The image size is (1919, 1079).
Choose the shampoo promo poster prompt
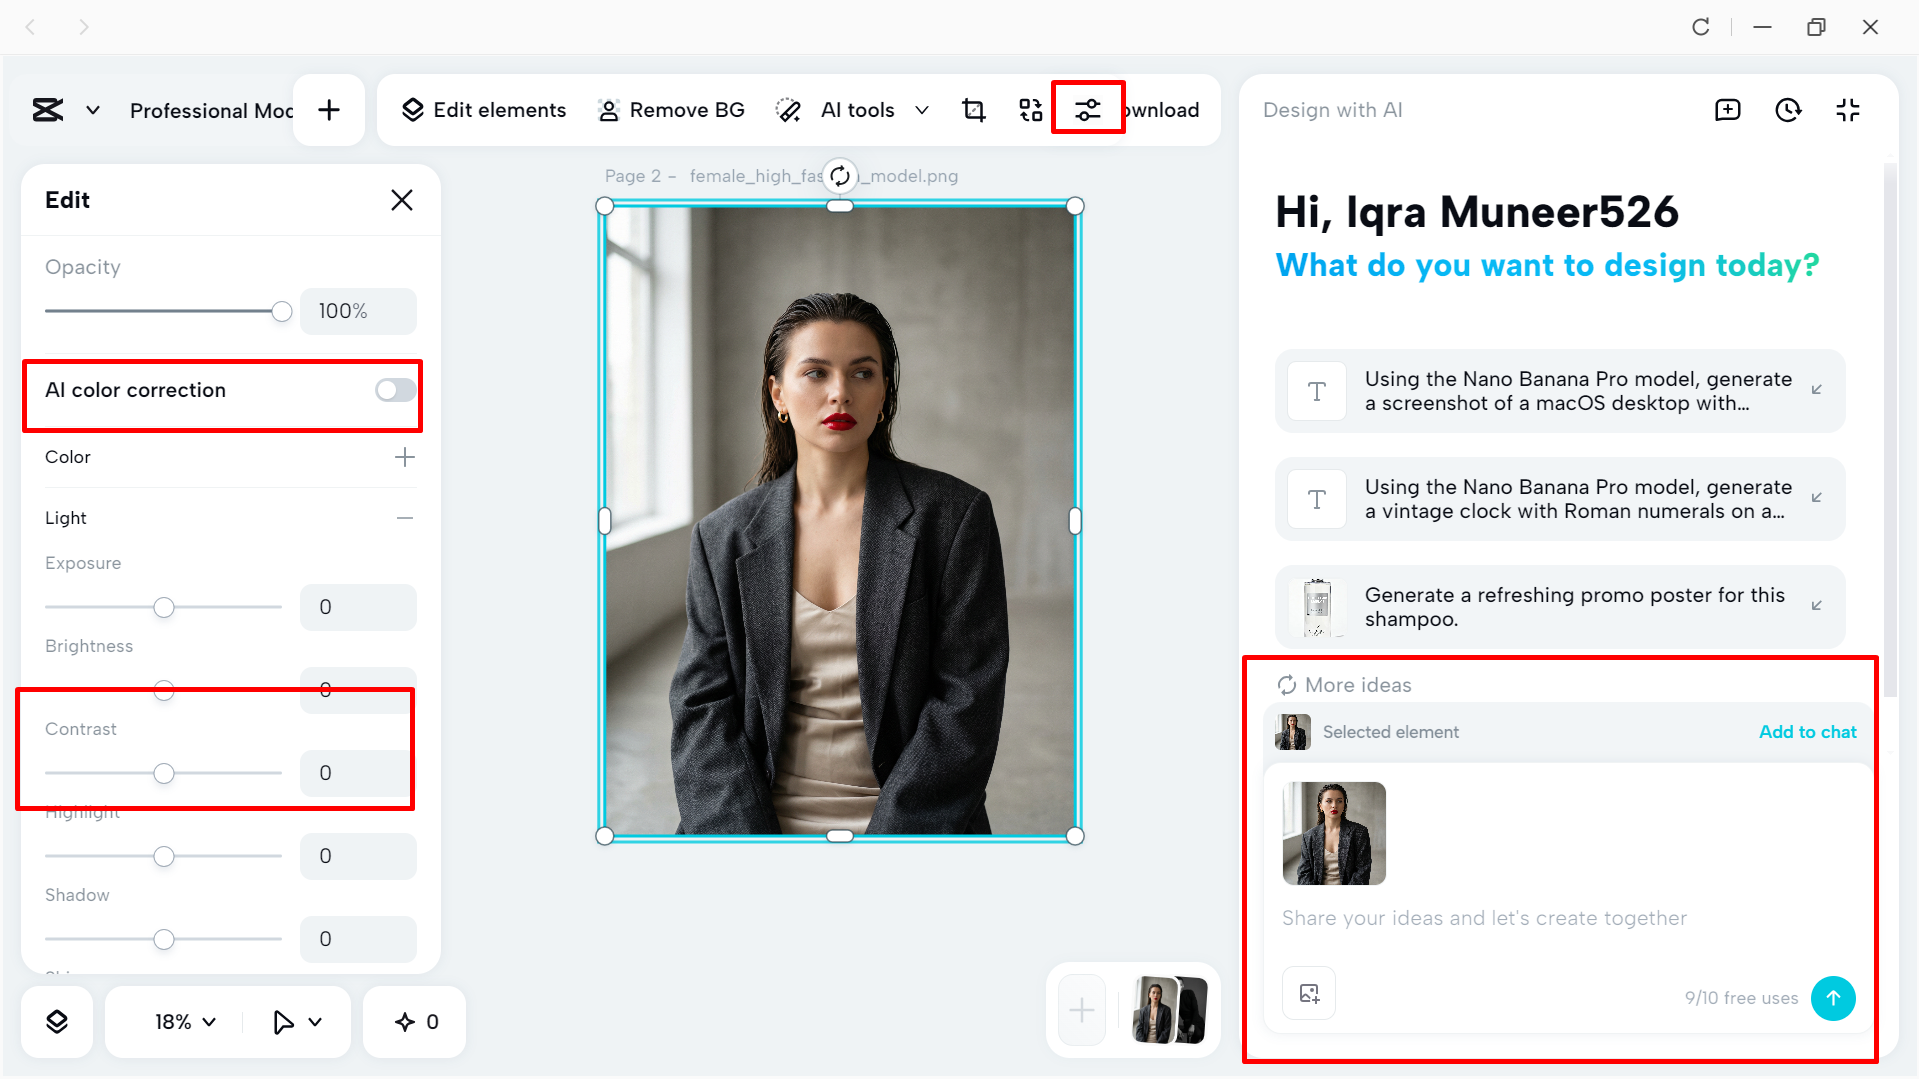1559,607
